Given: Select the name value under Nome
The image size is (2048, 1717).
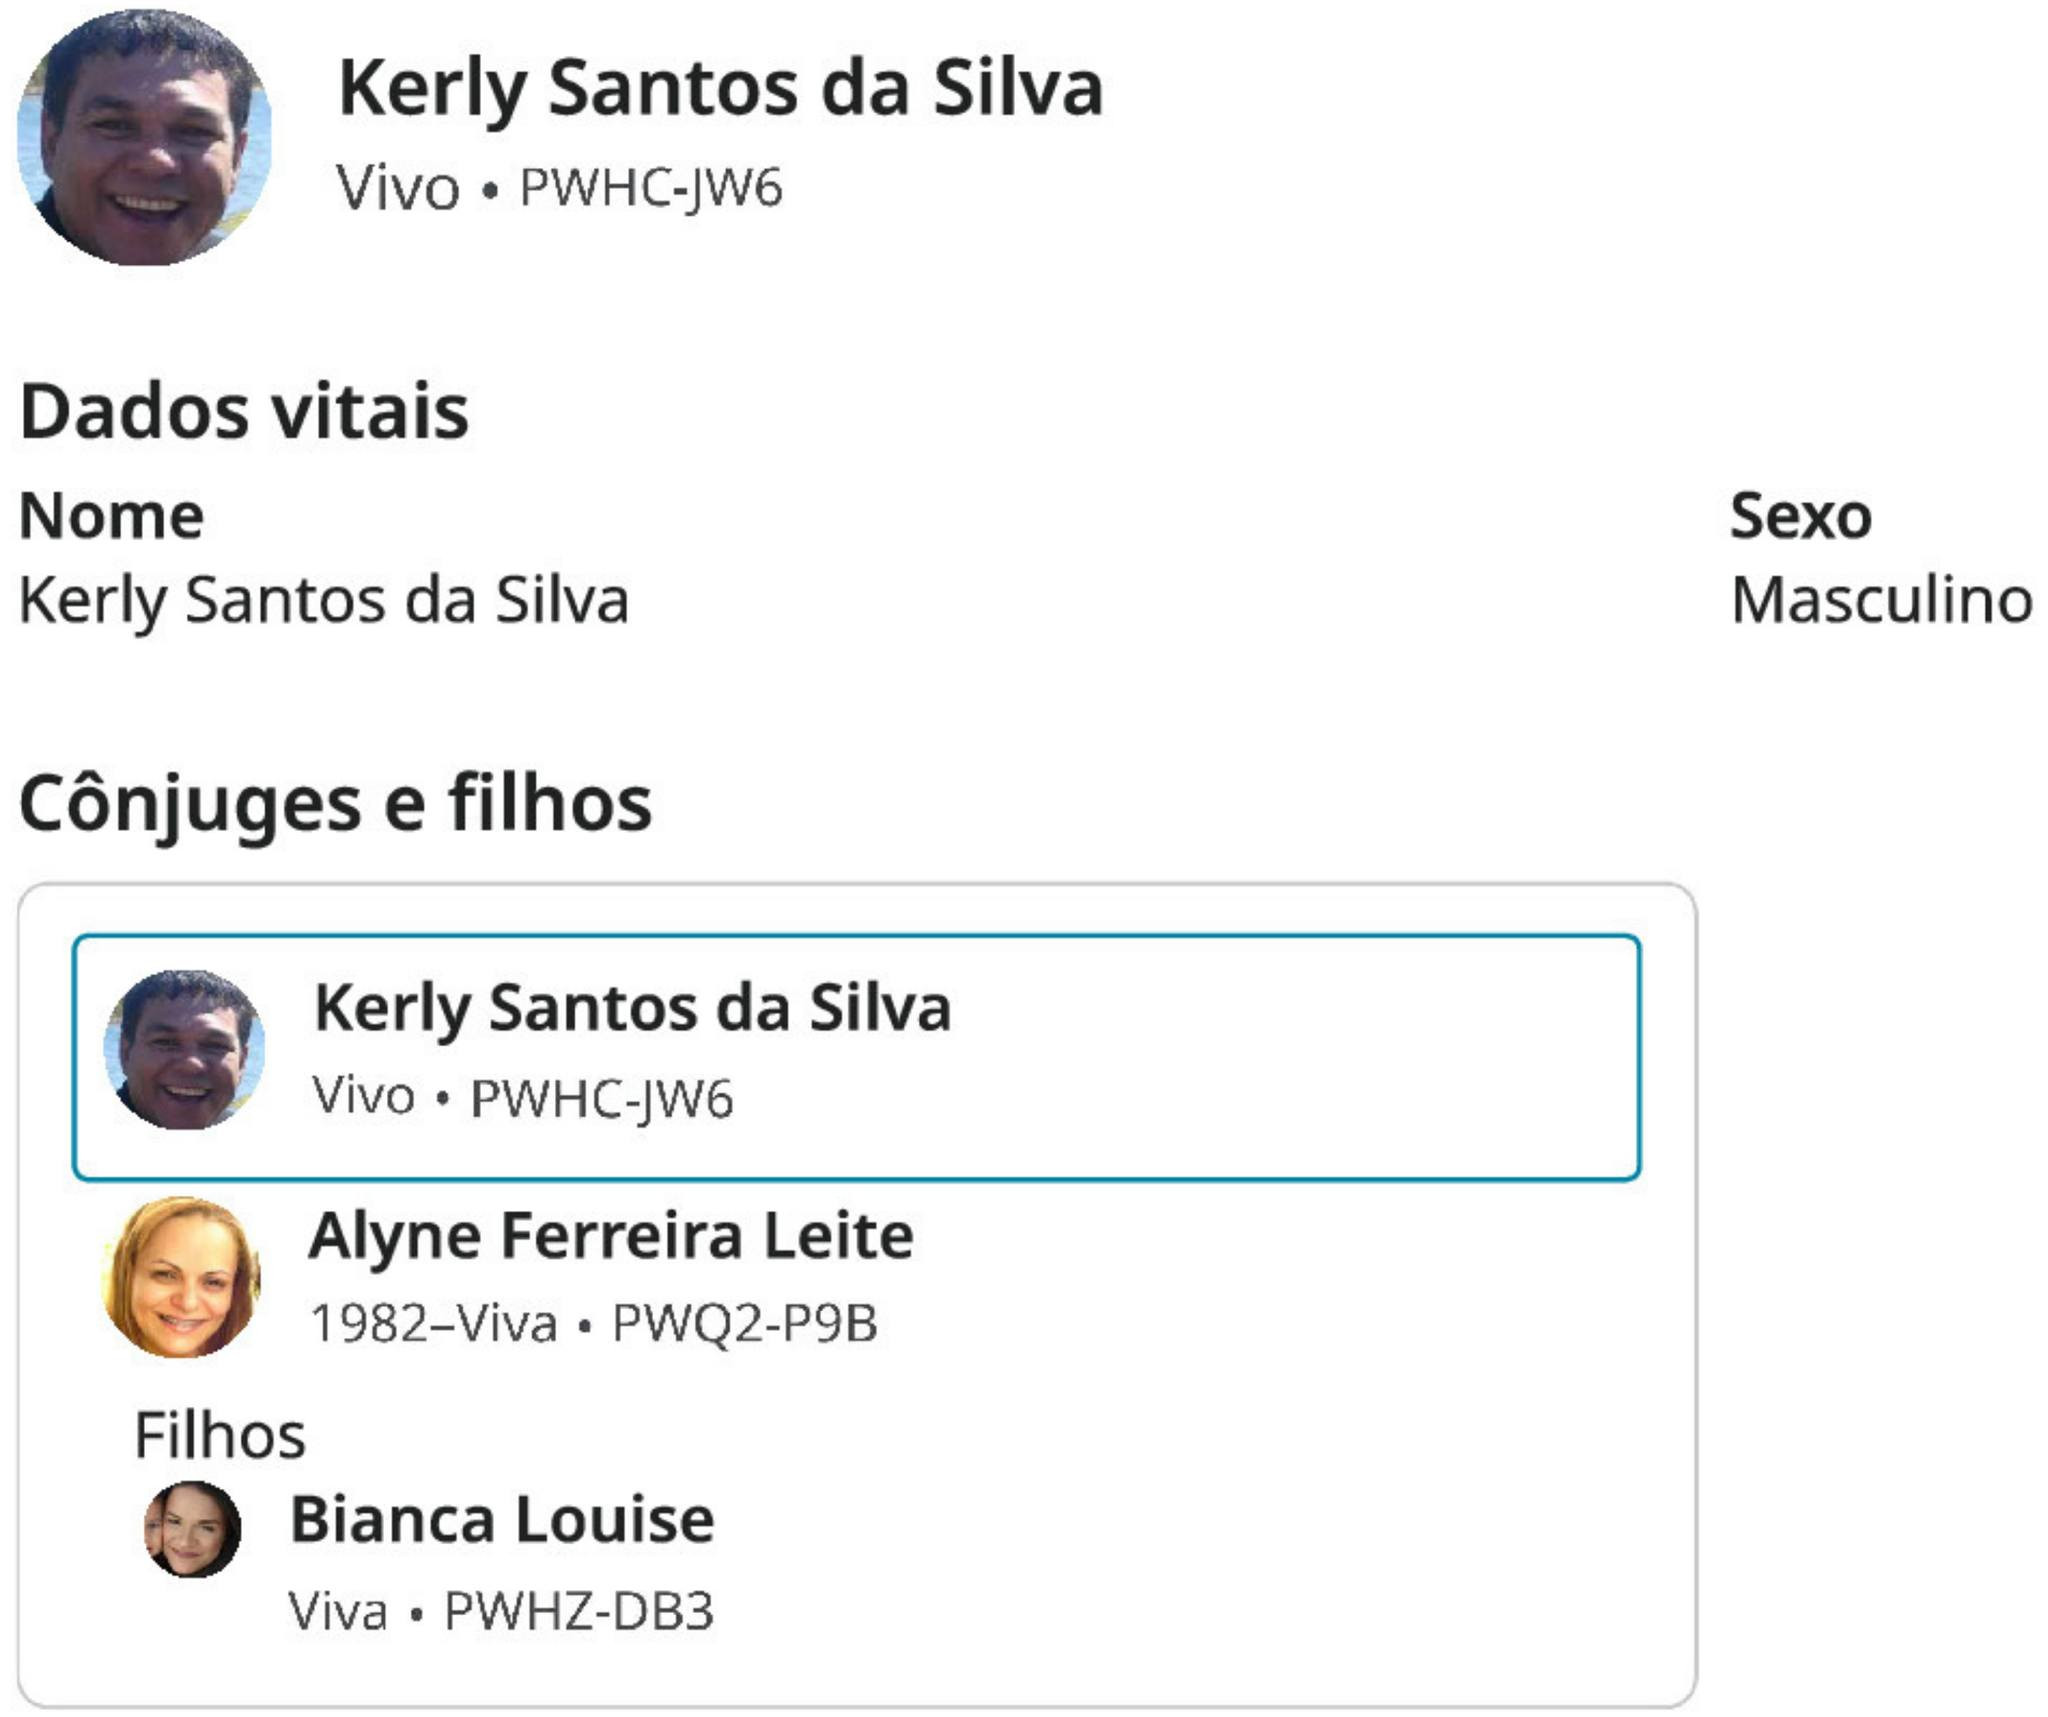Looking at the screenshot, I should coord(324,600).
